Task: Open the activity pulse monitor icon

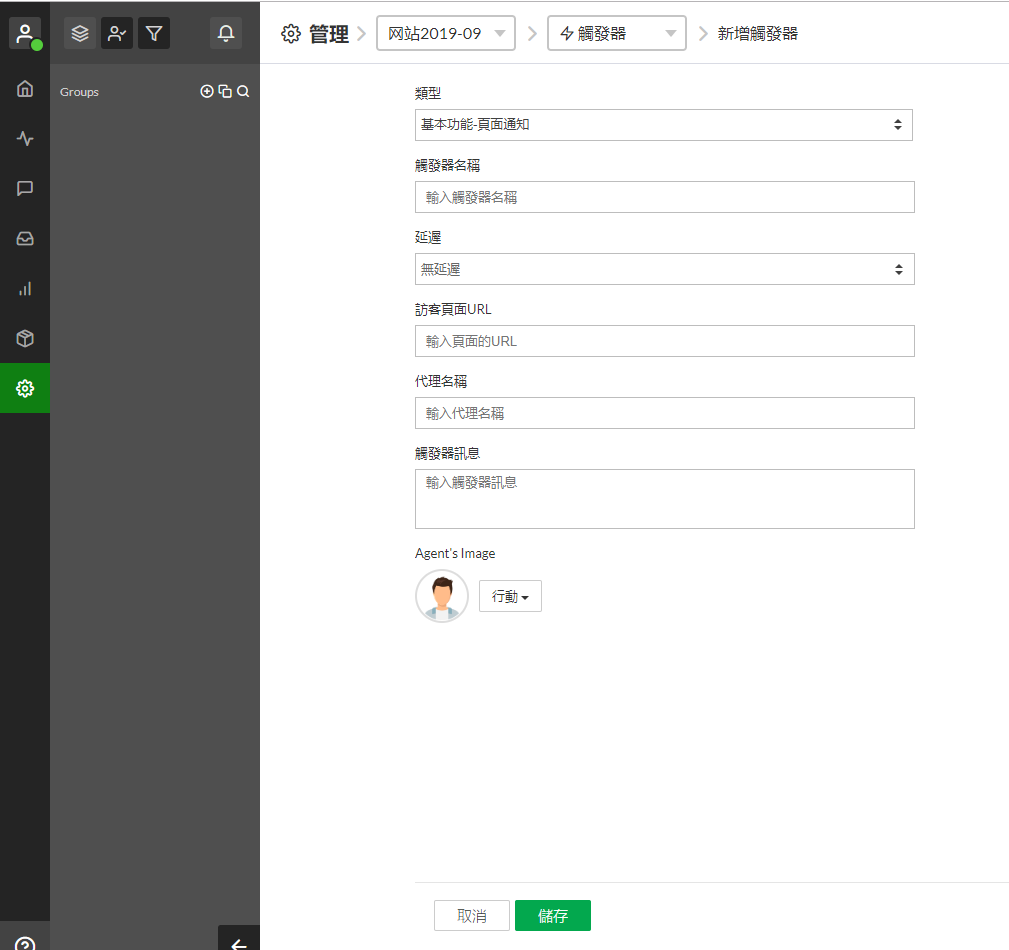Action: point(25,139)
